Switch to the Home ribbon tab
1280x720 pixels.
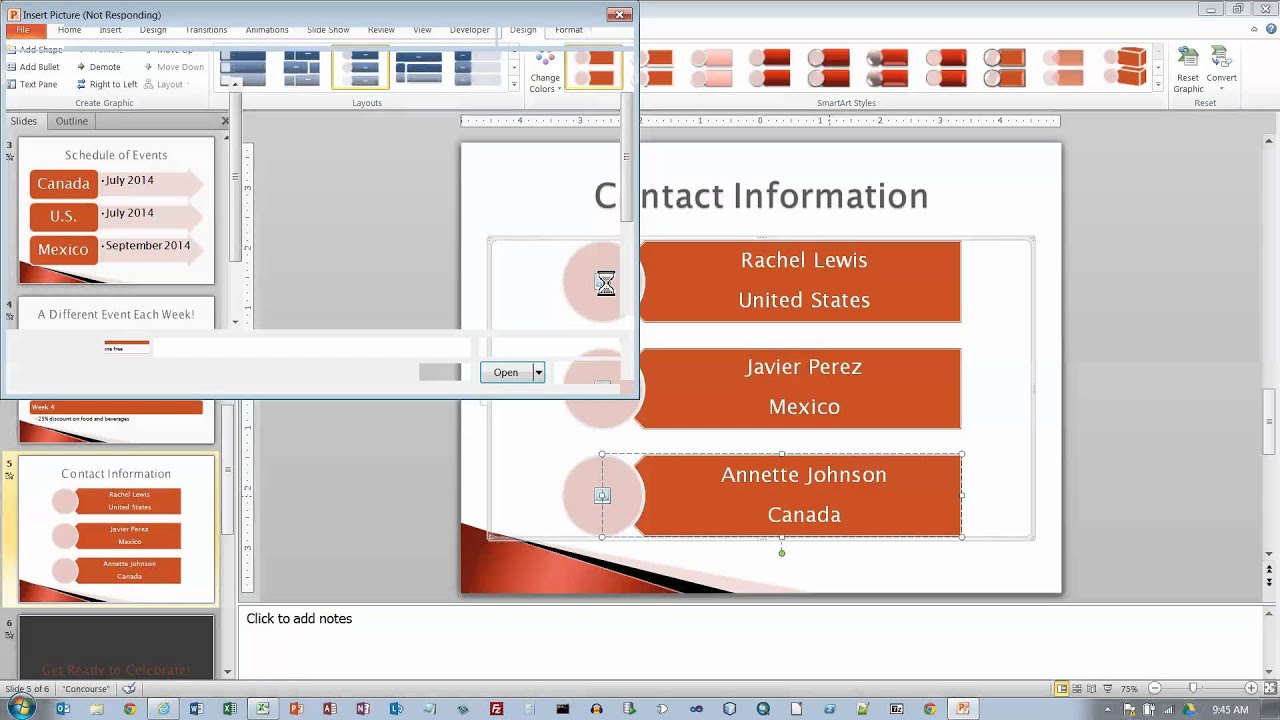point(69,30)
